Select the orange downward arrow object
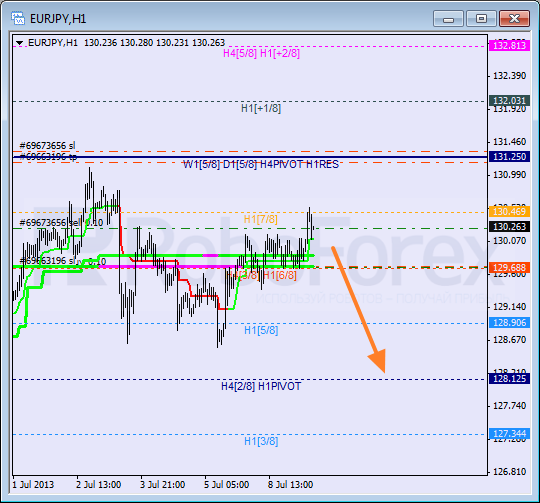This screenshot has width=540, height=503. [358, 309]
